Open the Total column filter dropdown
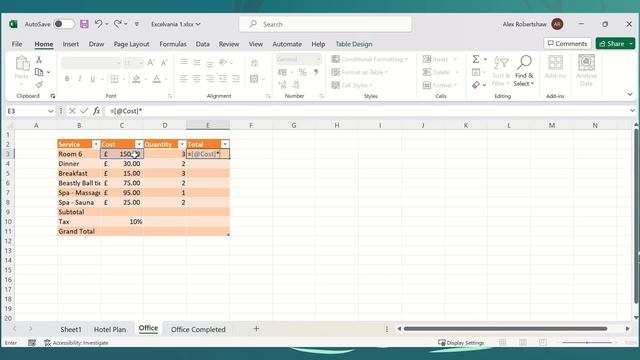This screenshot has width=640, height=360. pyautogui.click(x=225, y=144)
